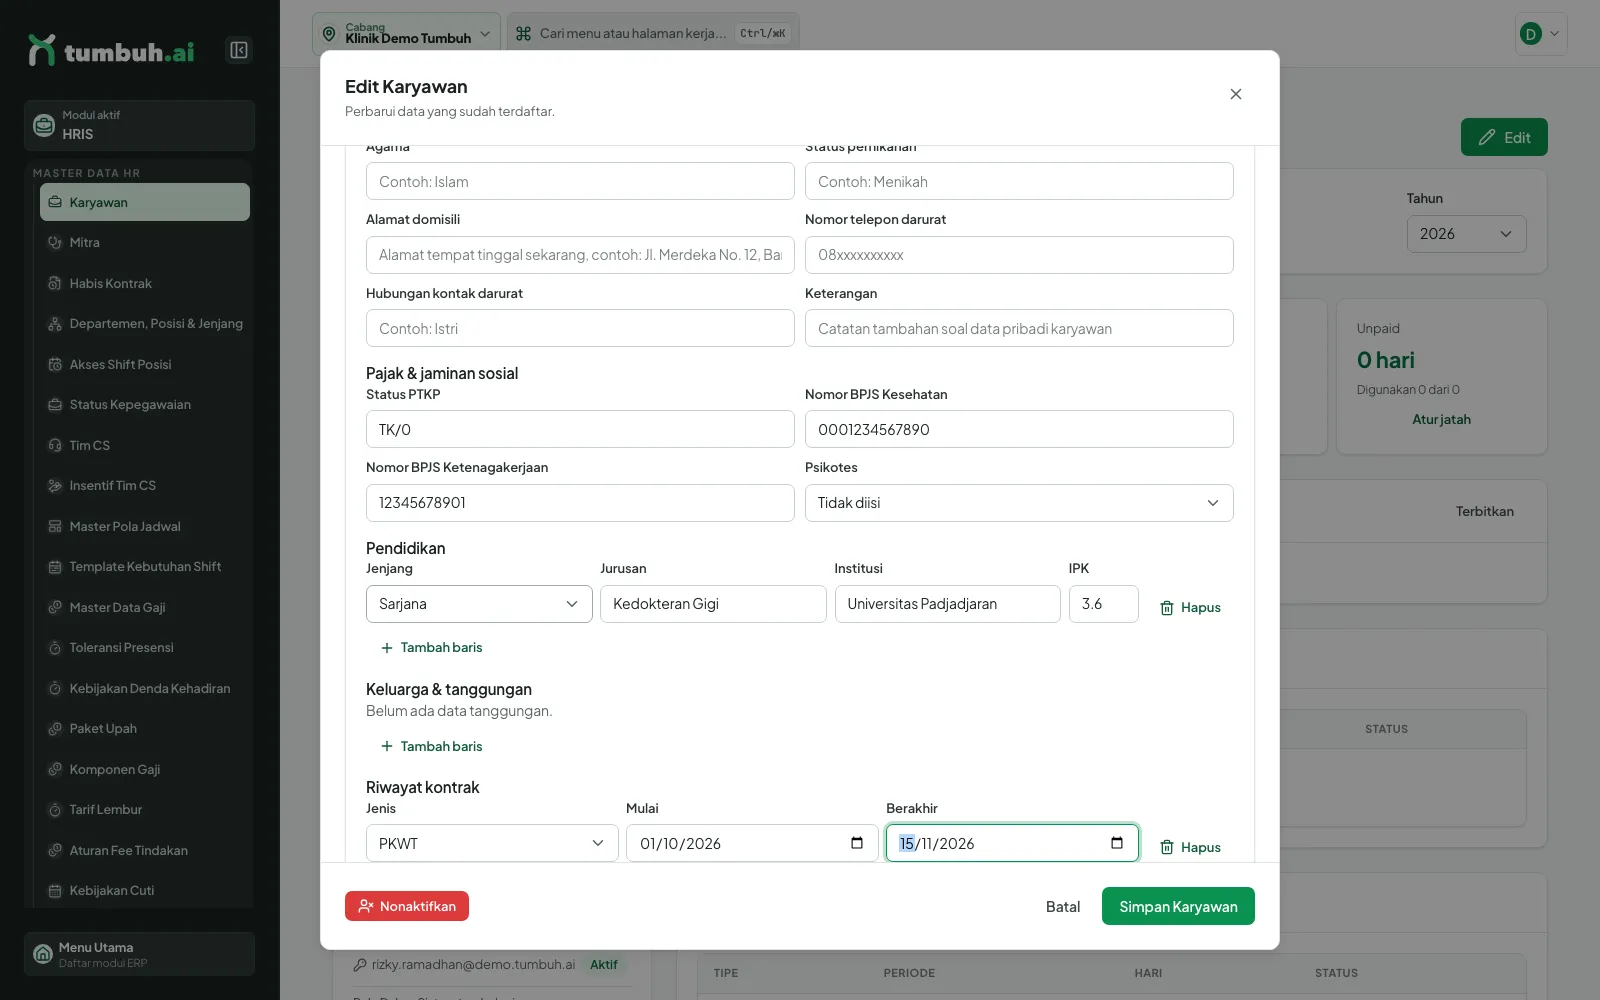Open the Cabang Klinik Demo Tumbuh selector
This screenshot has width=1600, height=1000.
[406, 34]
